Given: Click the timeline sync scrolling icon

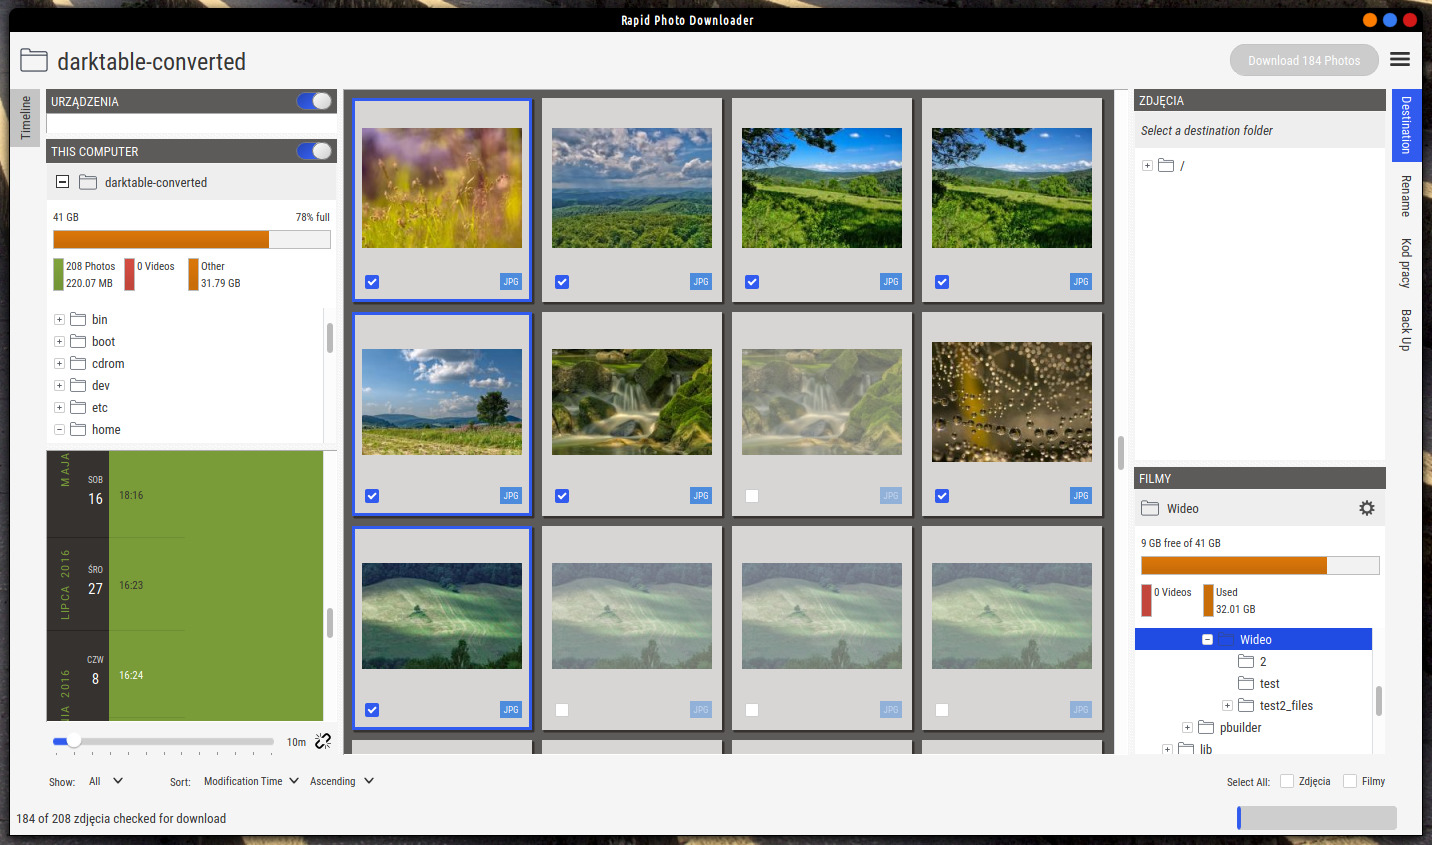Looking at the screenshot, I should (323, 741).
